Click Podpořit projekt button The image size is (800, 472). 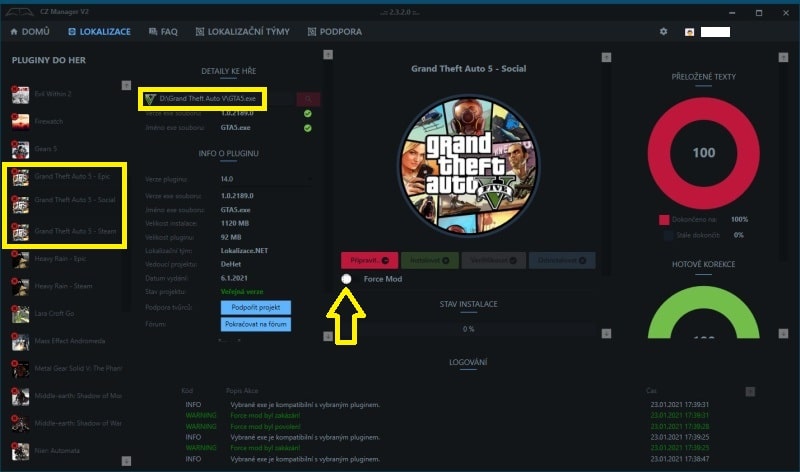pos(256,307)
